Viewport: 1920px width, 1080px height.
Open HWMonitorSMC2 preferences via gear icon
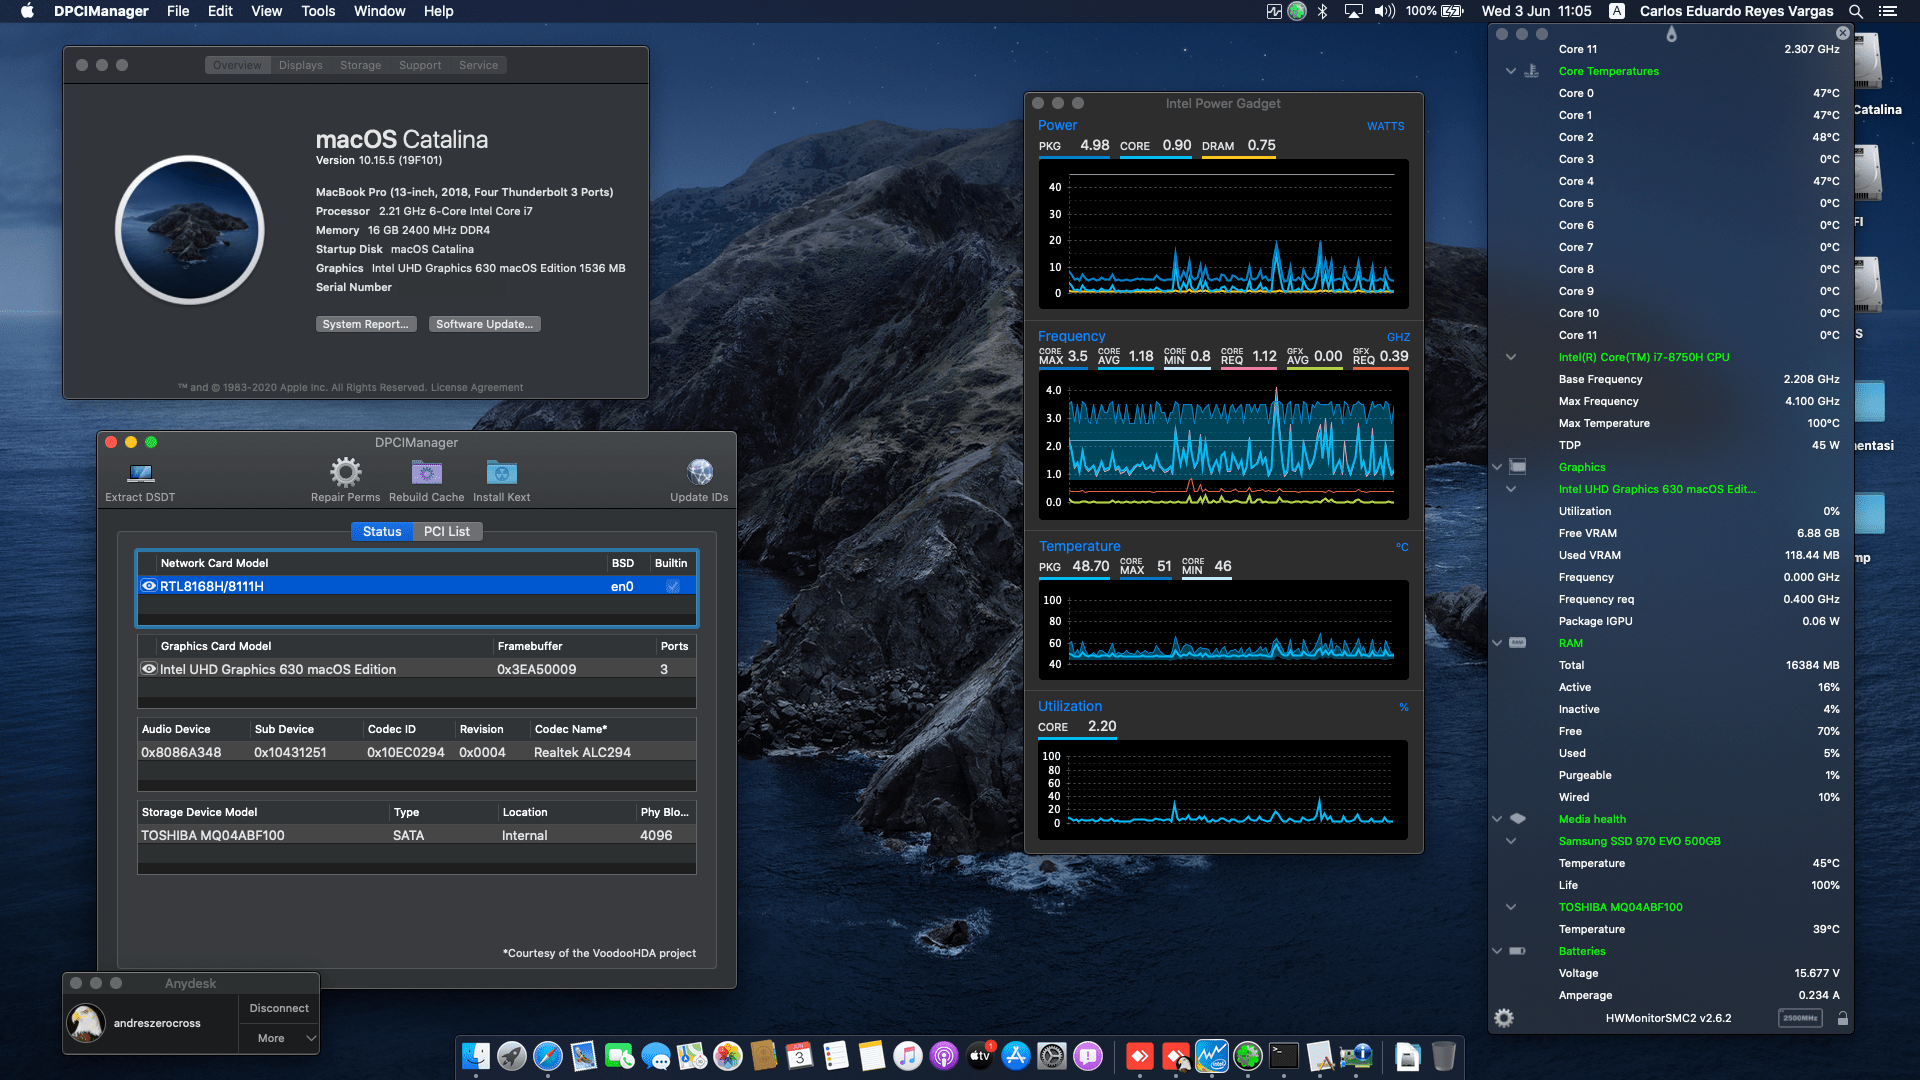point(1503,1017)
